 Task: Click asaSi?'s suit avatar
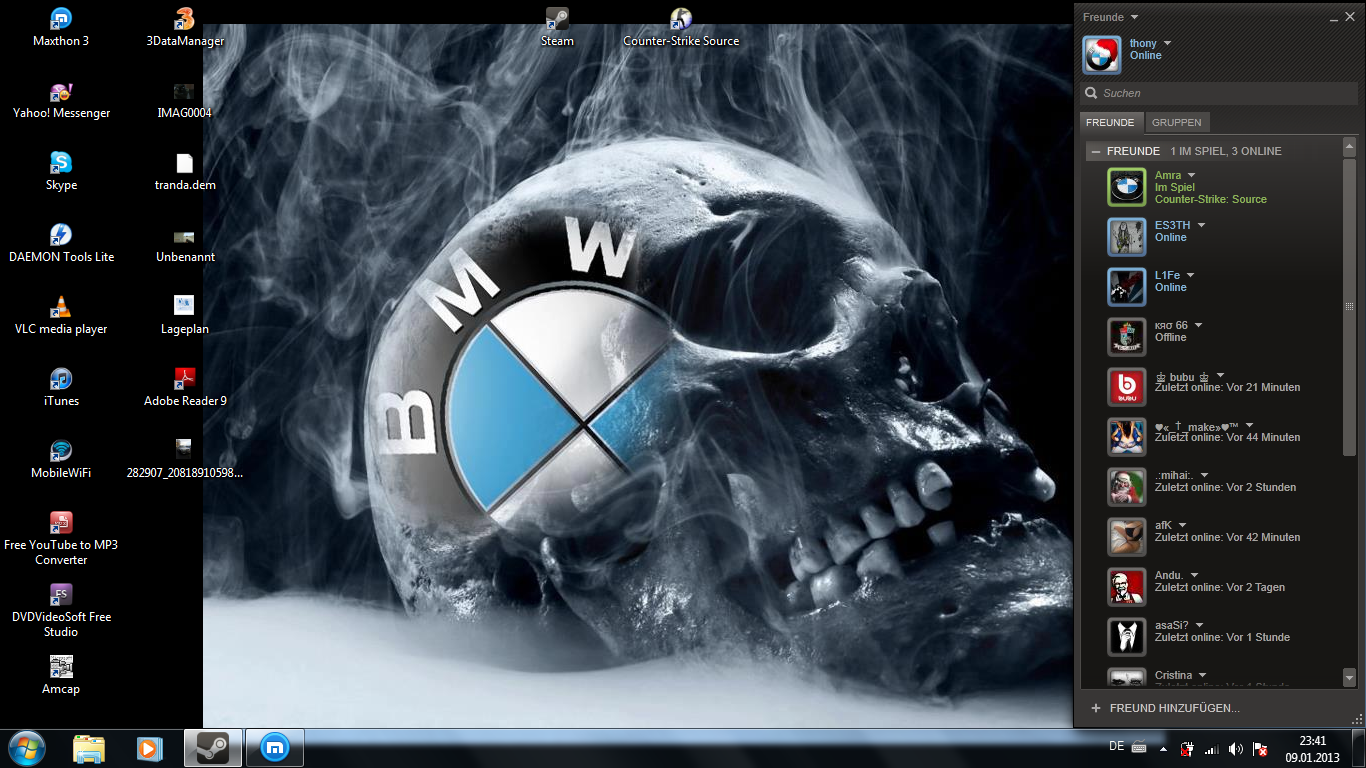(x=1126, y=637)
